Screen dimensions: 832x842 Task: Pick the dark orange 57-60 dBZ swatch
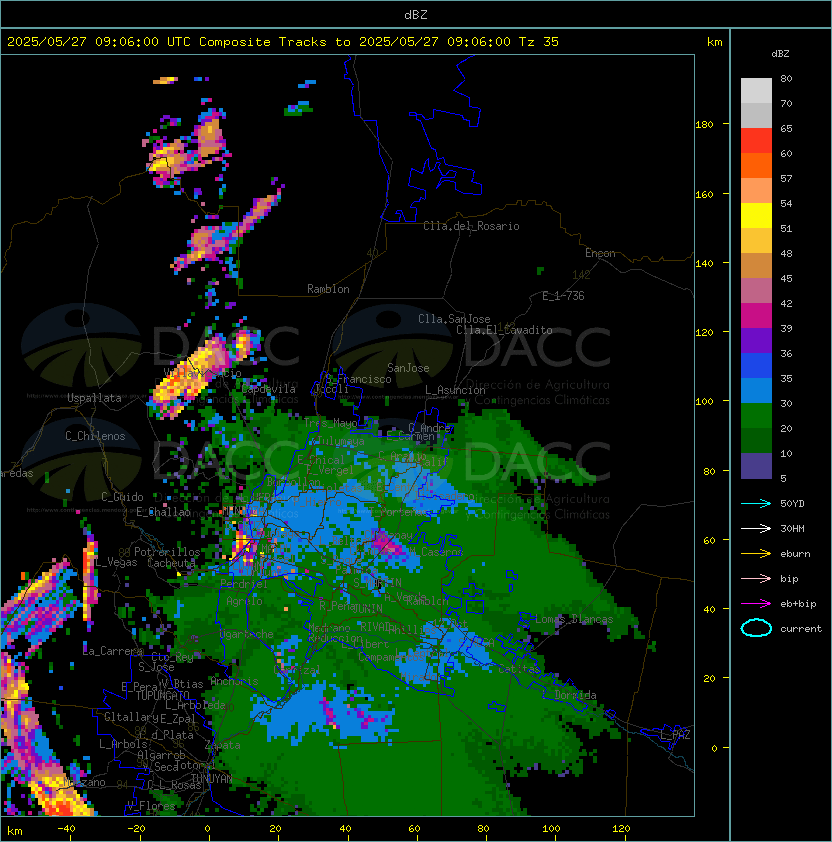coord(756,166)
